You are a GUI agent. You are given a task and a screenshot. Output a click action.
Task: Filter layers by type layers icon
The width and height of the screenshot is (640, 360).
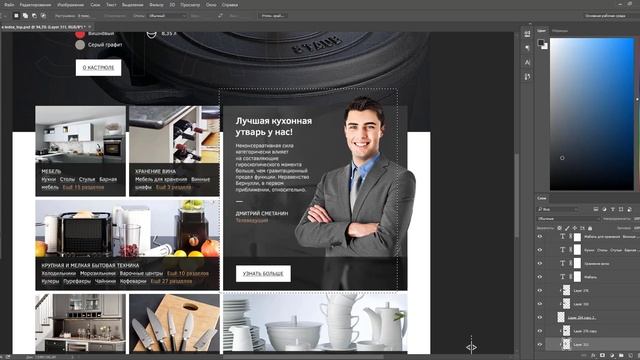click(x=613, y=209)
